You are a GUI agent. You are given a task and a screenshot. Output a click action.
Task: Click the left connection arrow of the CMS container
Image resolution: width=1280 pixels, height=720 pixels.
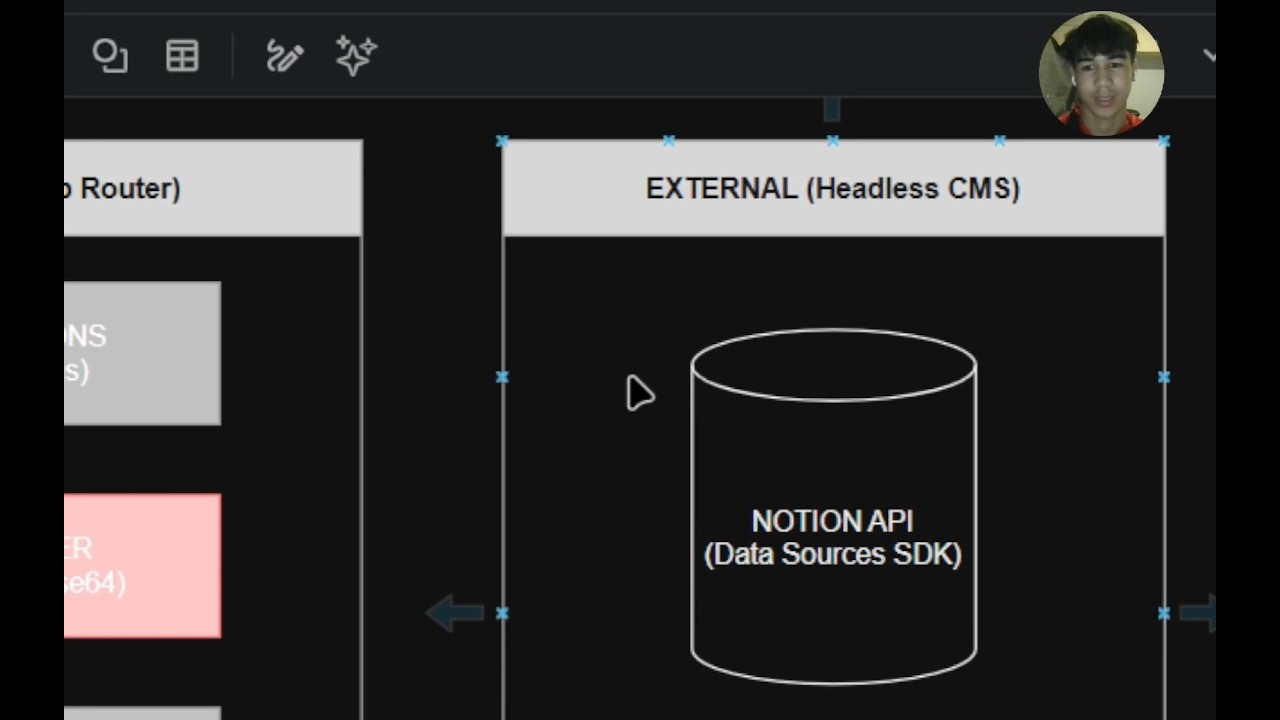tap(455, 613)
